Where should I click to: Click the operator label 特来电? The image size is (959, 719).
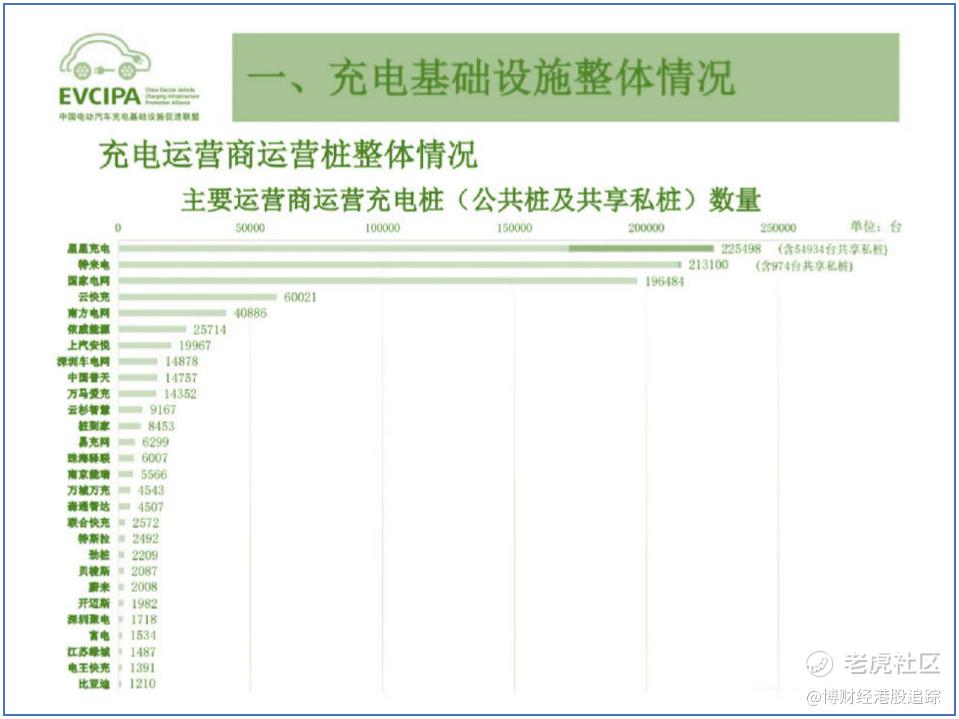coord(94,265)
